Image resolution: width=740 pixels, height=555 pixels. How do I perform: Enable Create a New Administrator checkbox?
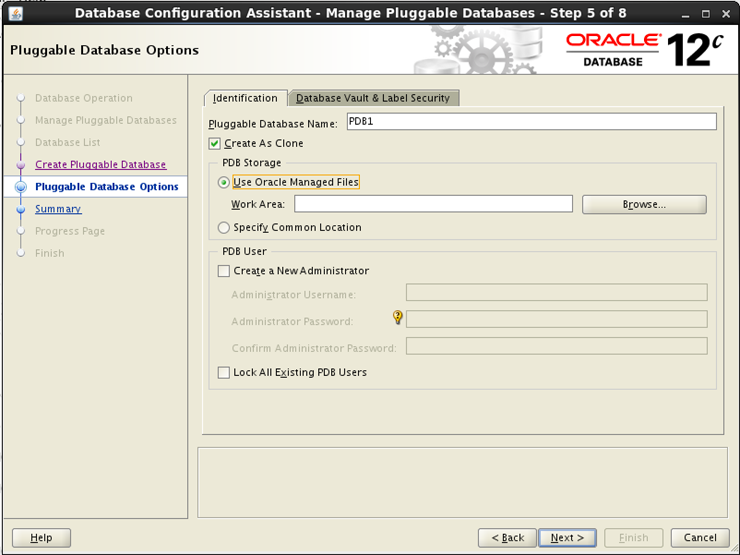pyautogui.click(x=224, y=271)
